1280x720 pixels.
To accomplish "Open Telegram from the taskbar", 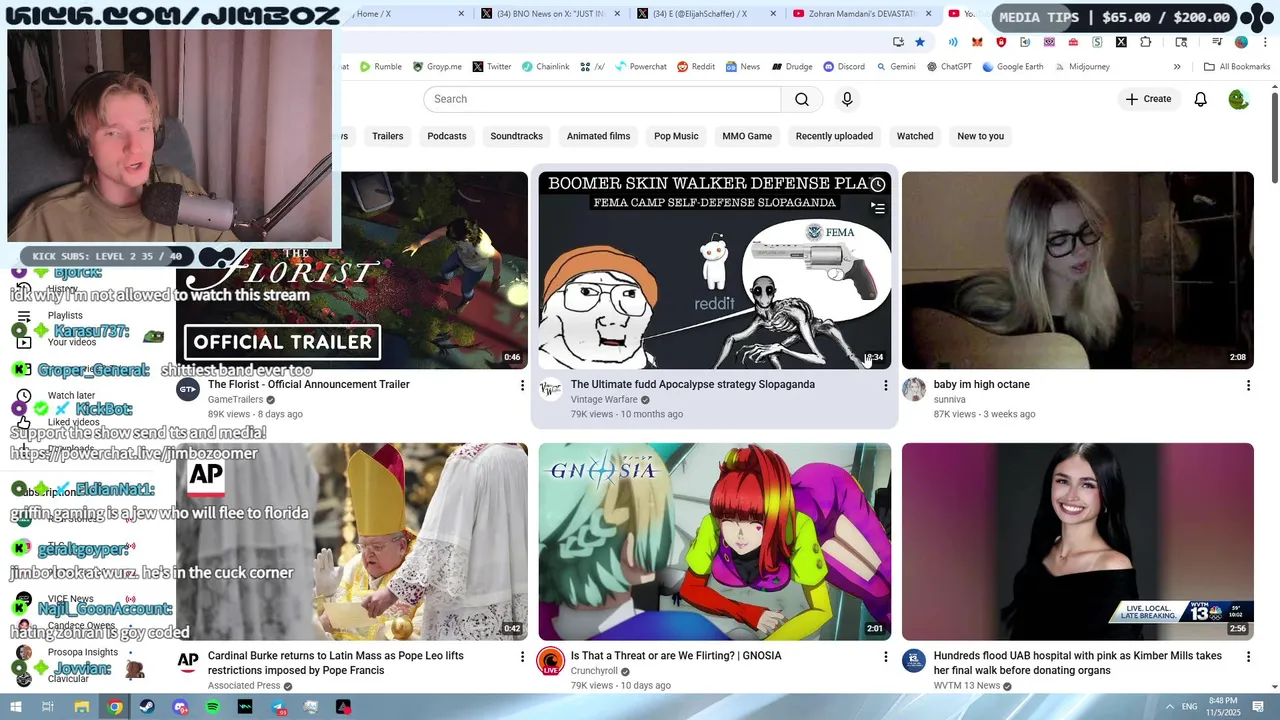I will tap(278, 707).
